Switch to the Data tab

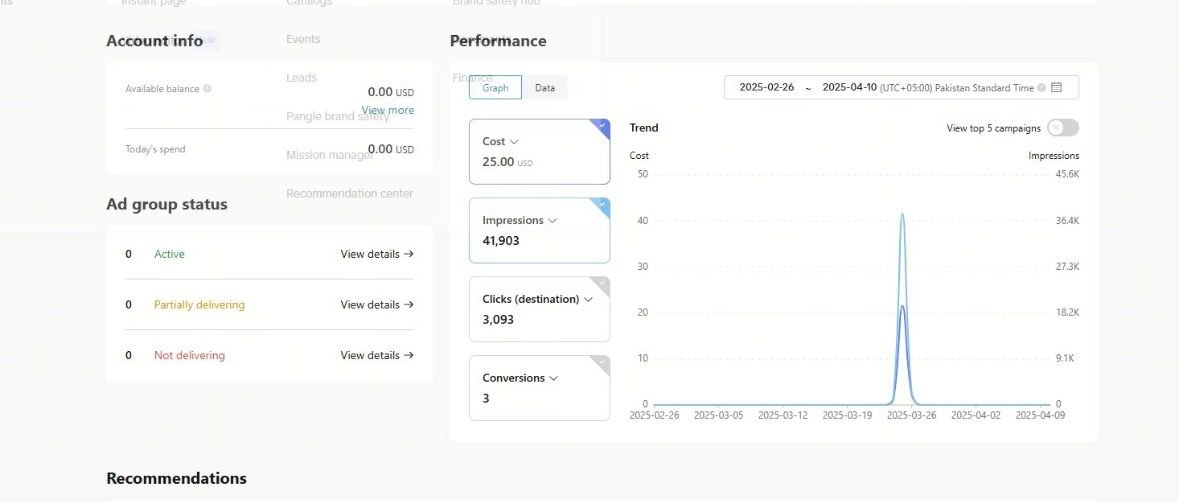(x=545, y=88)
